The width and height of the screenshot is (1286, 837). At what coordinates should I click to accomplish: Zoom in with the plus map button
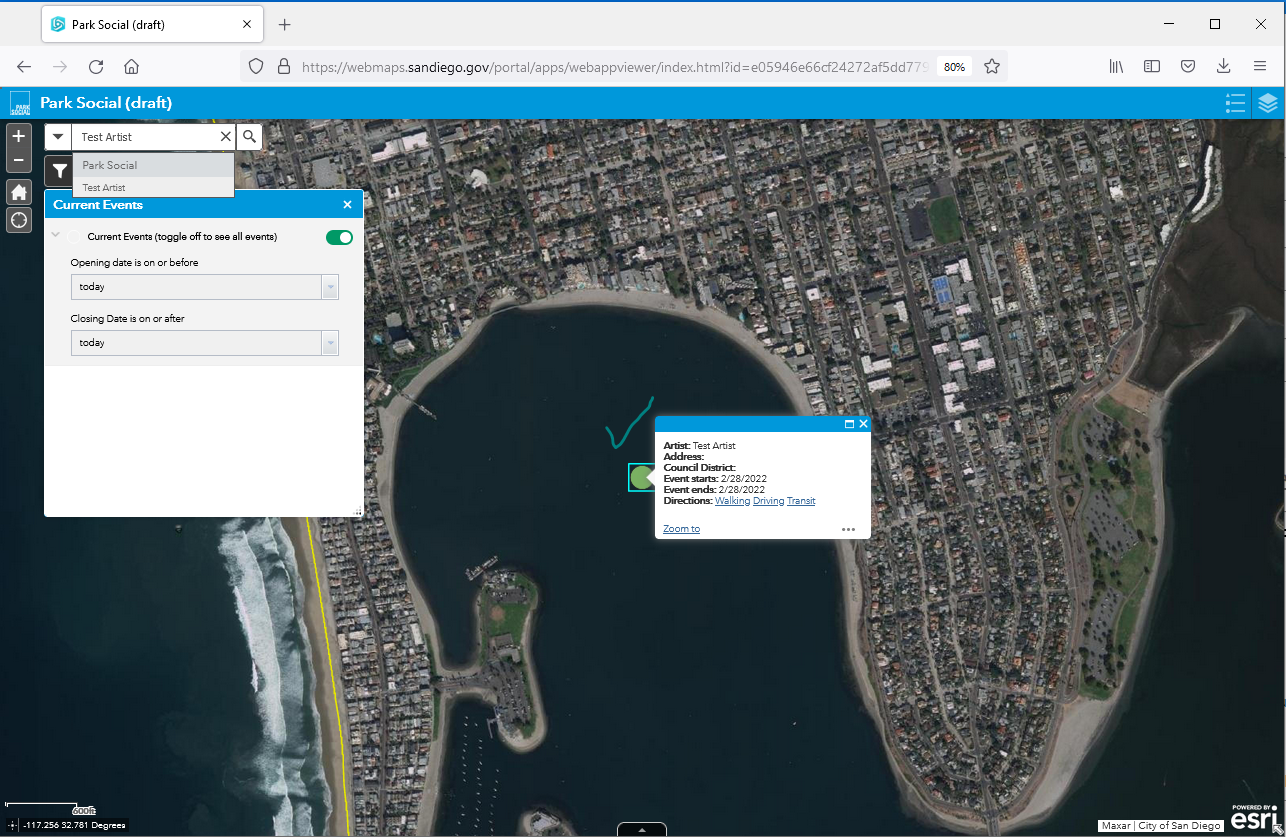tap(19, 136)
